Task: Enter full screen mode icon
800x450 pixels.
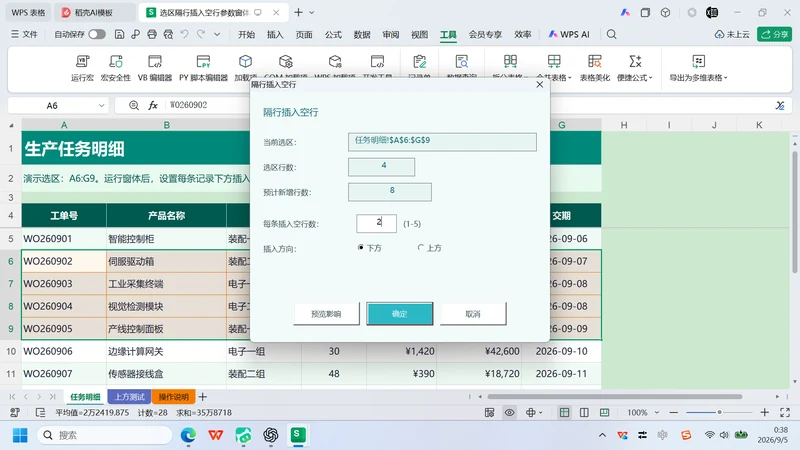Action: pos(785,412)
